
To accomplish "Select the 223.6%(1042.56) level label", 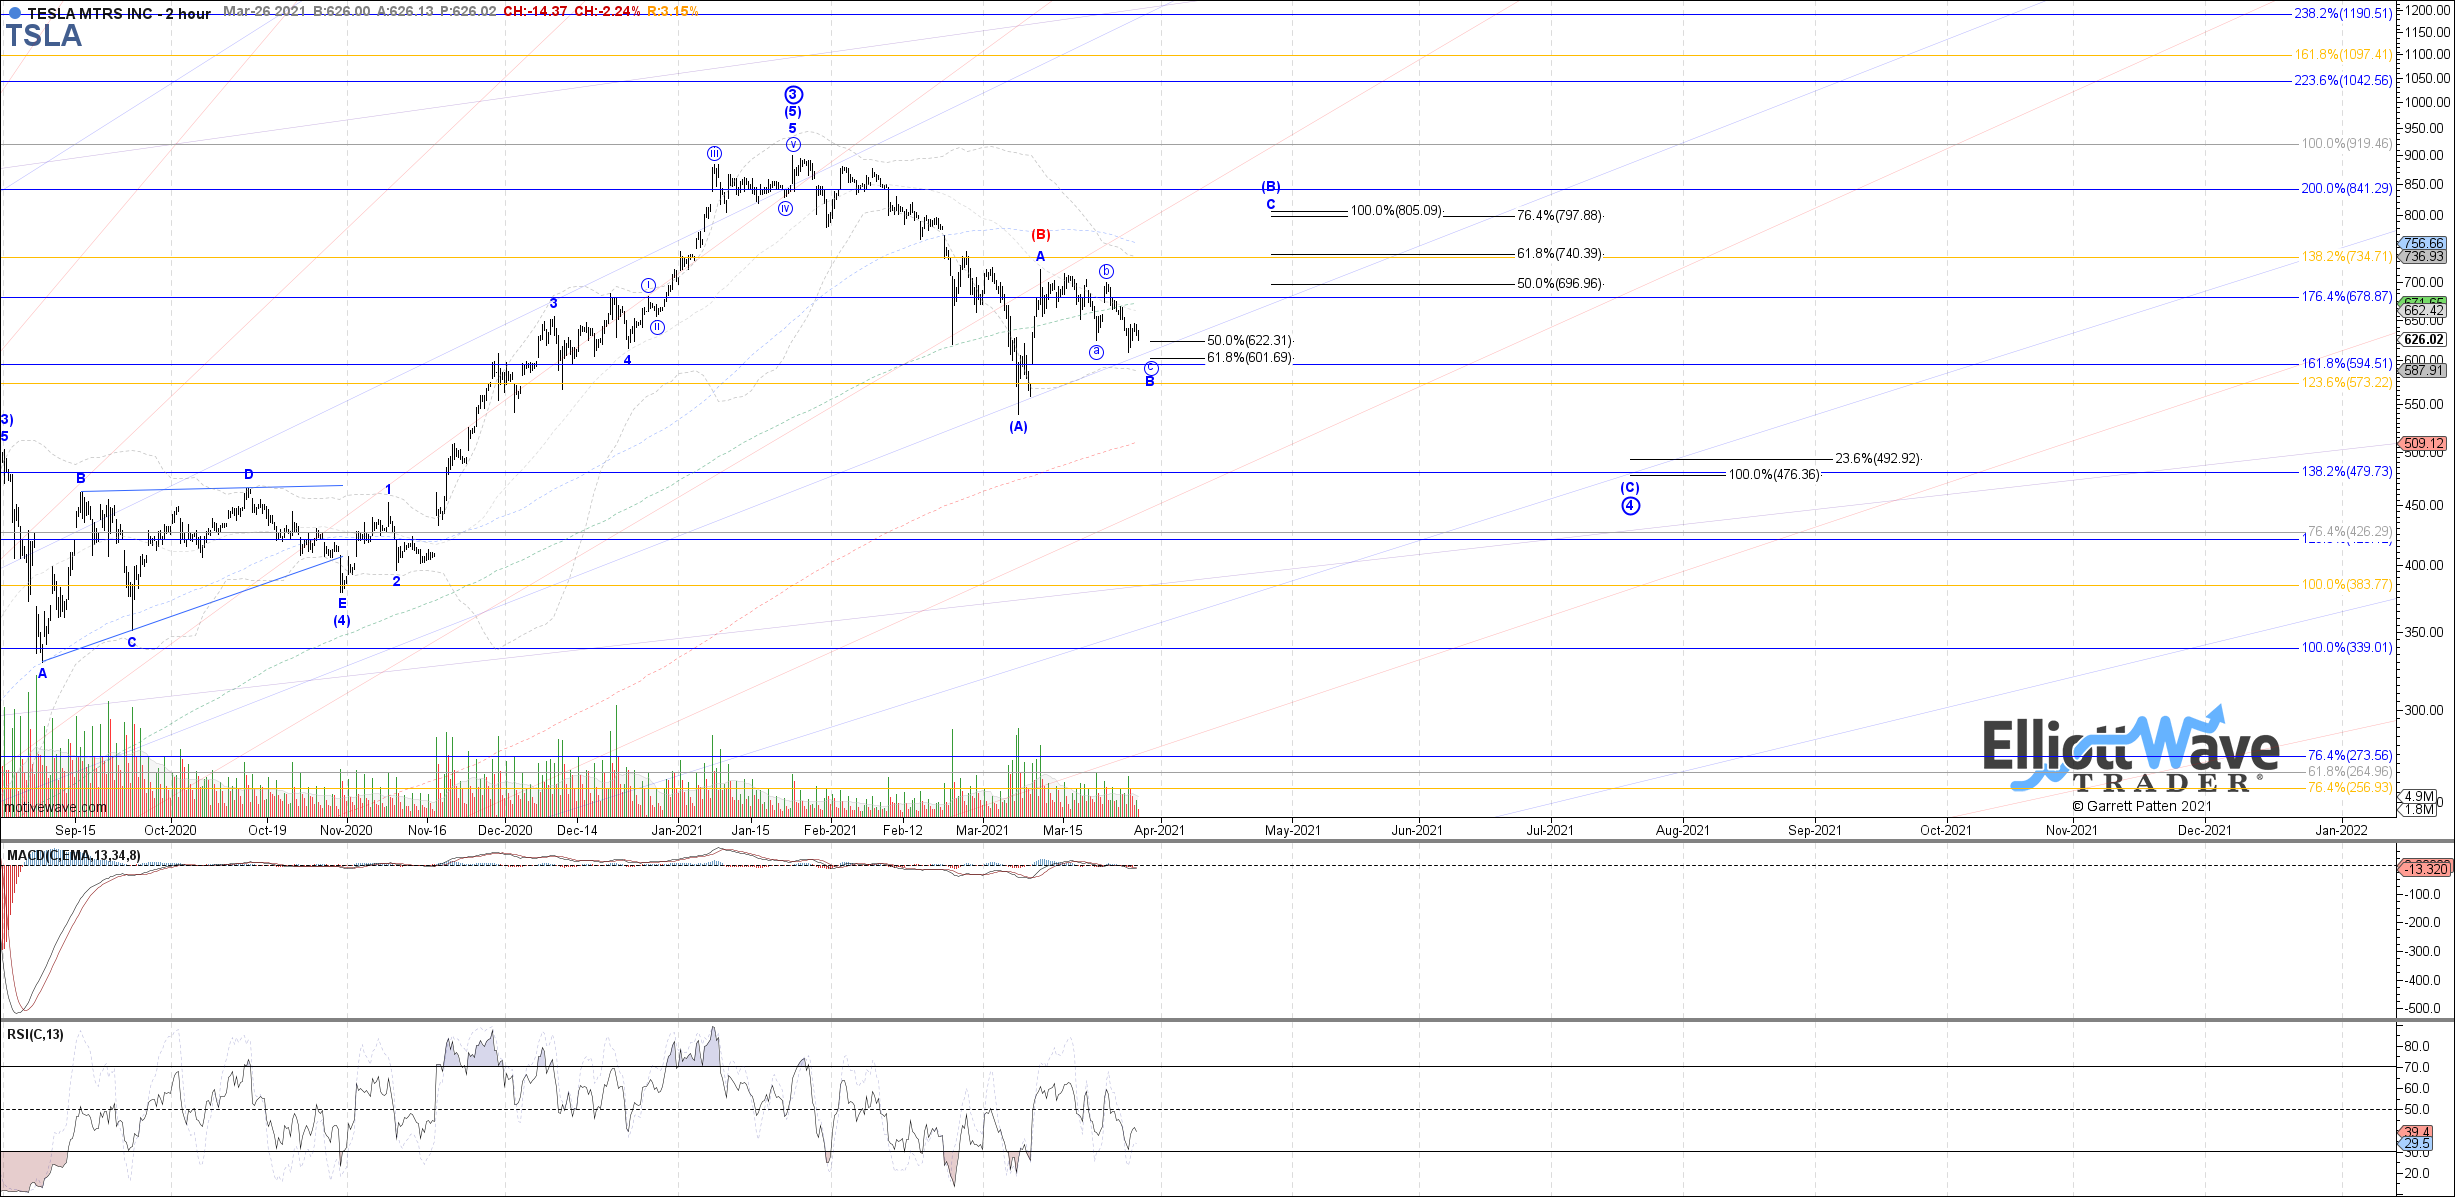I will [x=2343, y=81].
